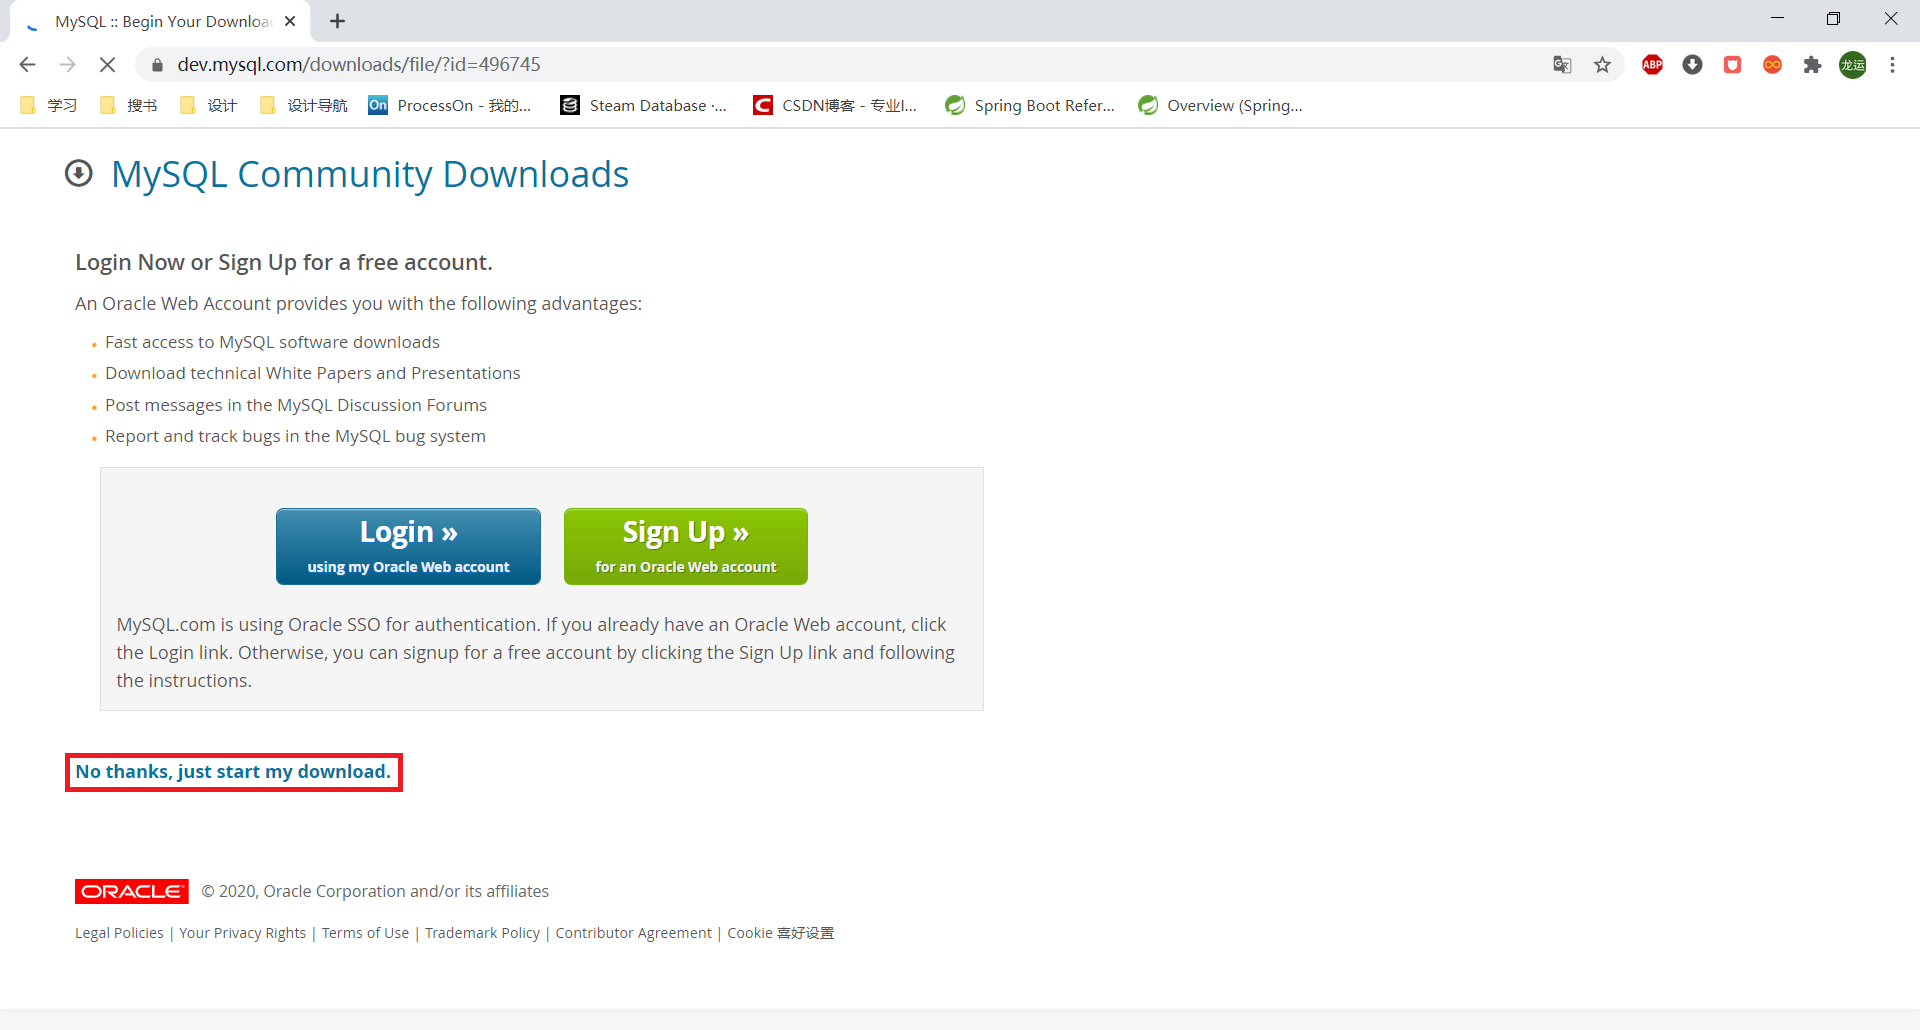Open the extensions puzzle menu

tap(1812, 65)
